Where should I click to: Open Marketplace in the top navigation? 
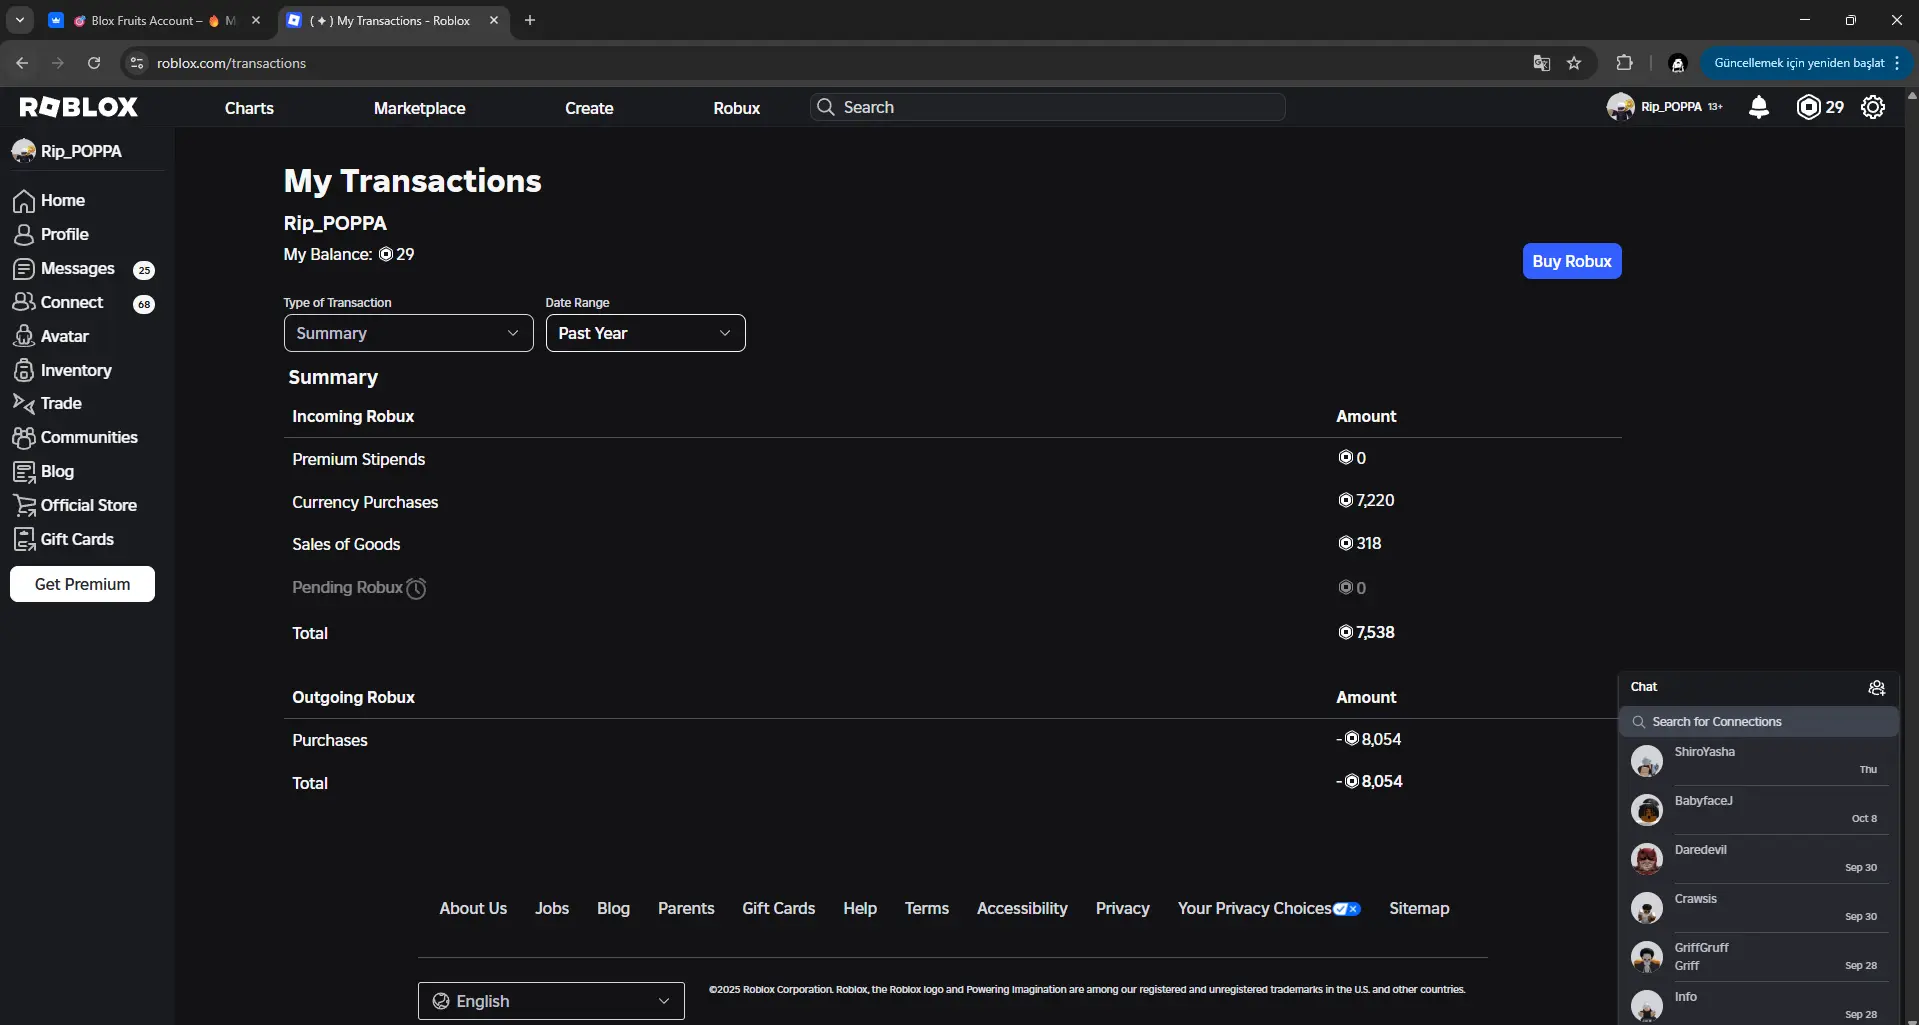[419, 108]
